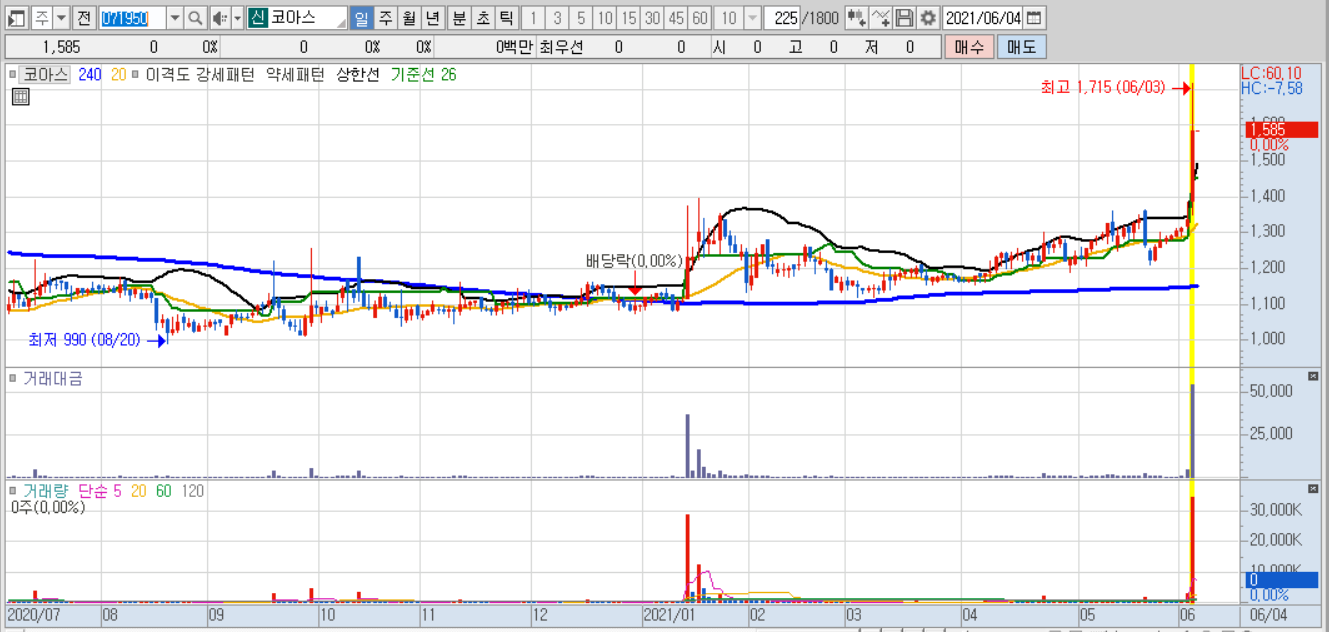Select the 30 interval button

click(x=653, y=18)
